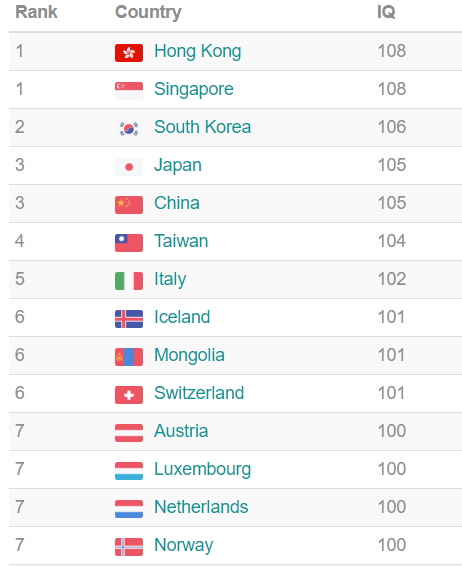Sort by the IQ column header
The image size is (462, 567).
click(386, 12)
